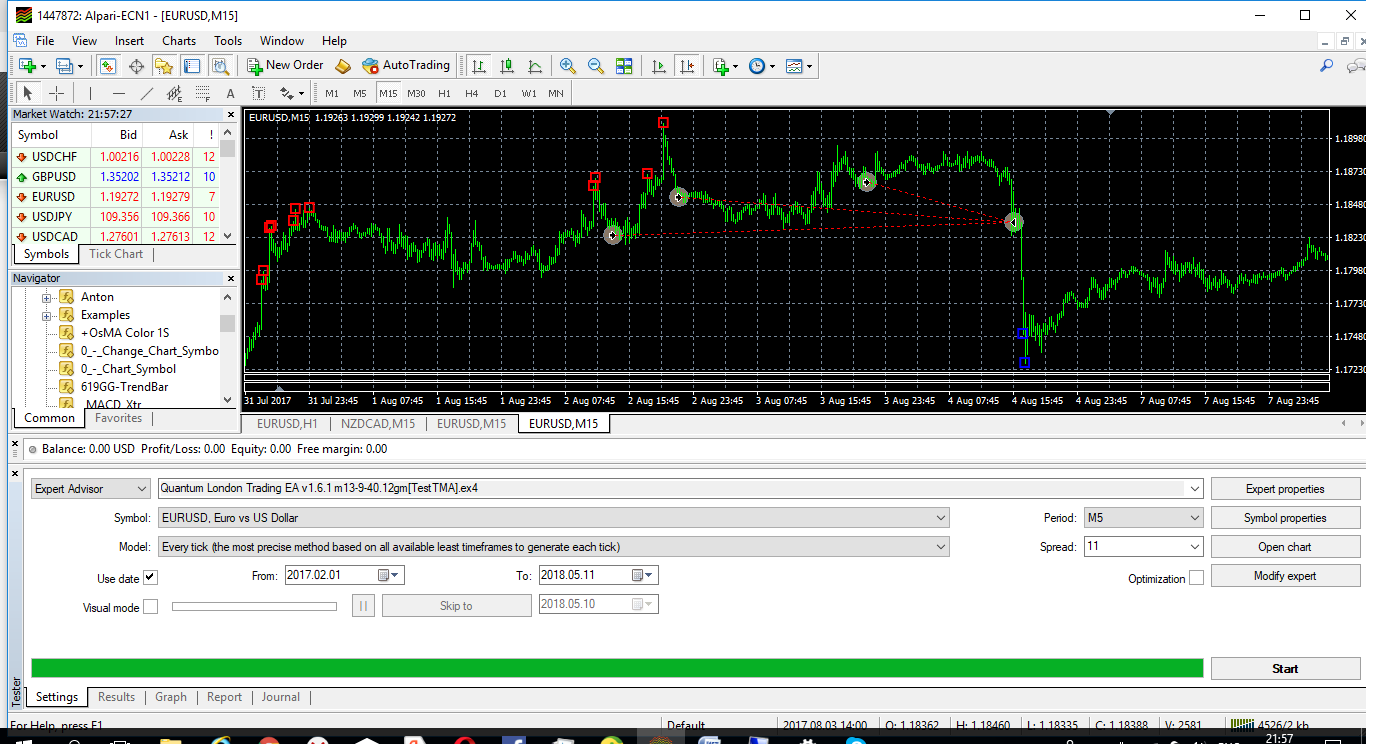Enable the Visual mode checkbox

click(150, 607)
